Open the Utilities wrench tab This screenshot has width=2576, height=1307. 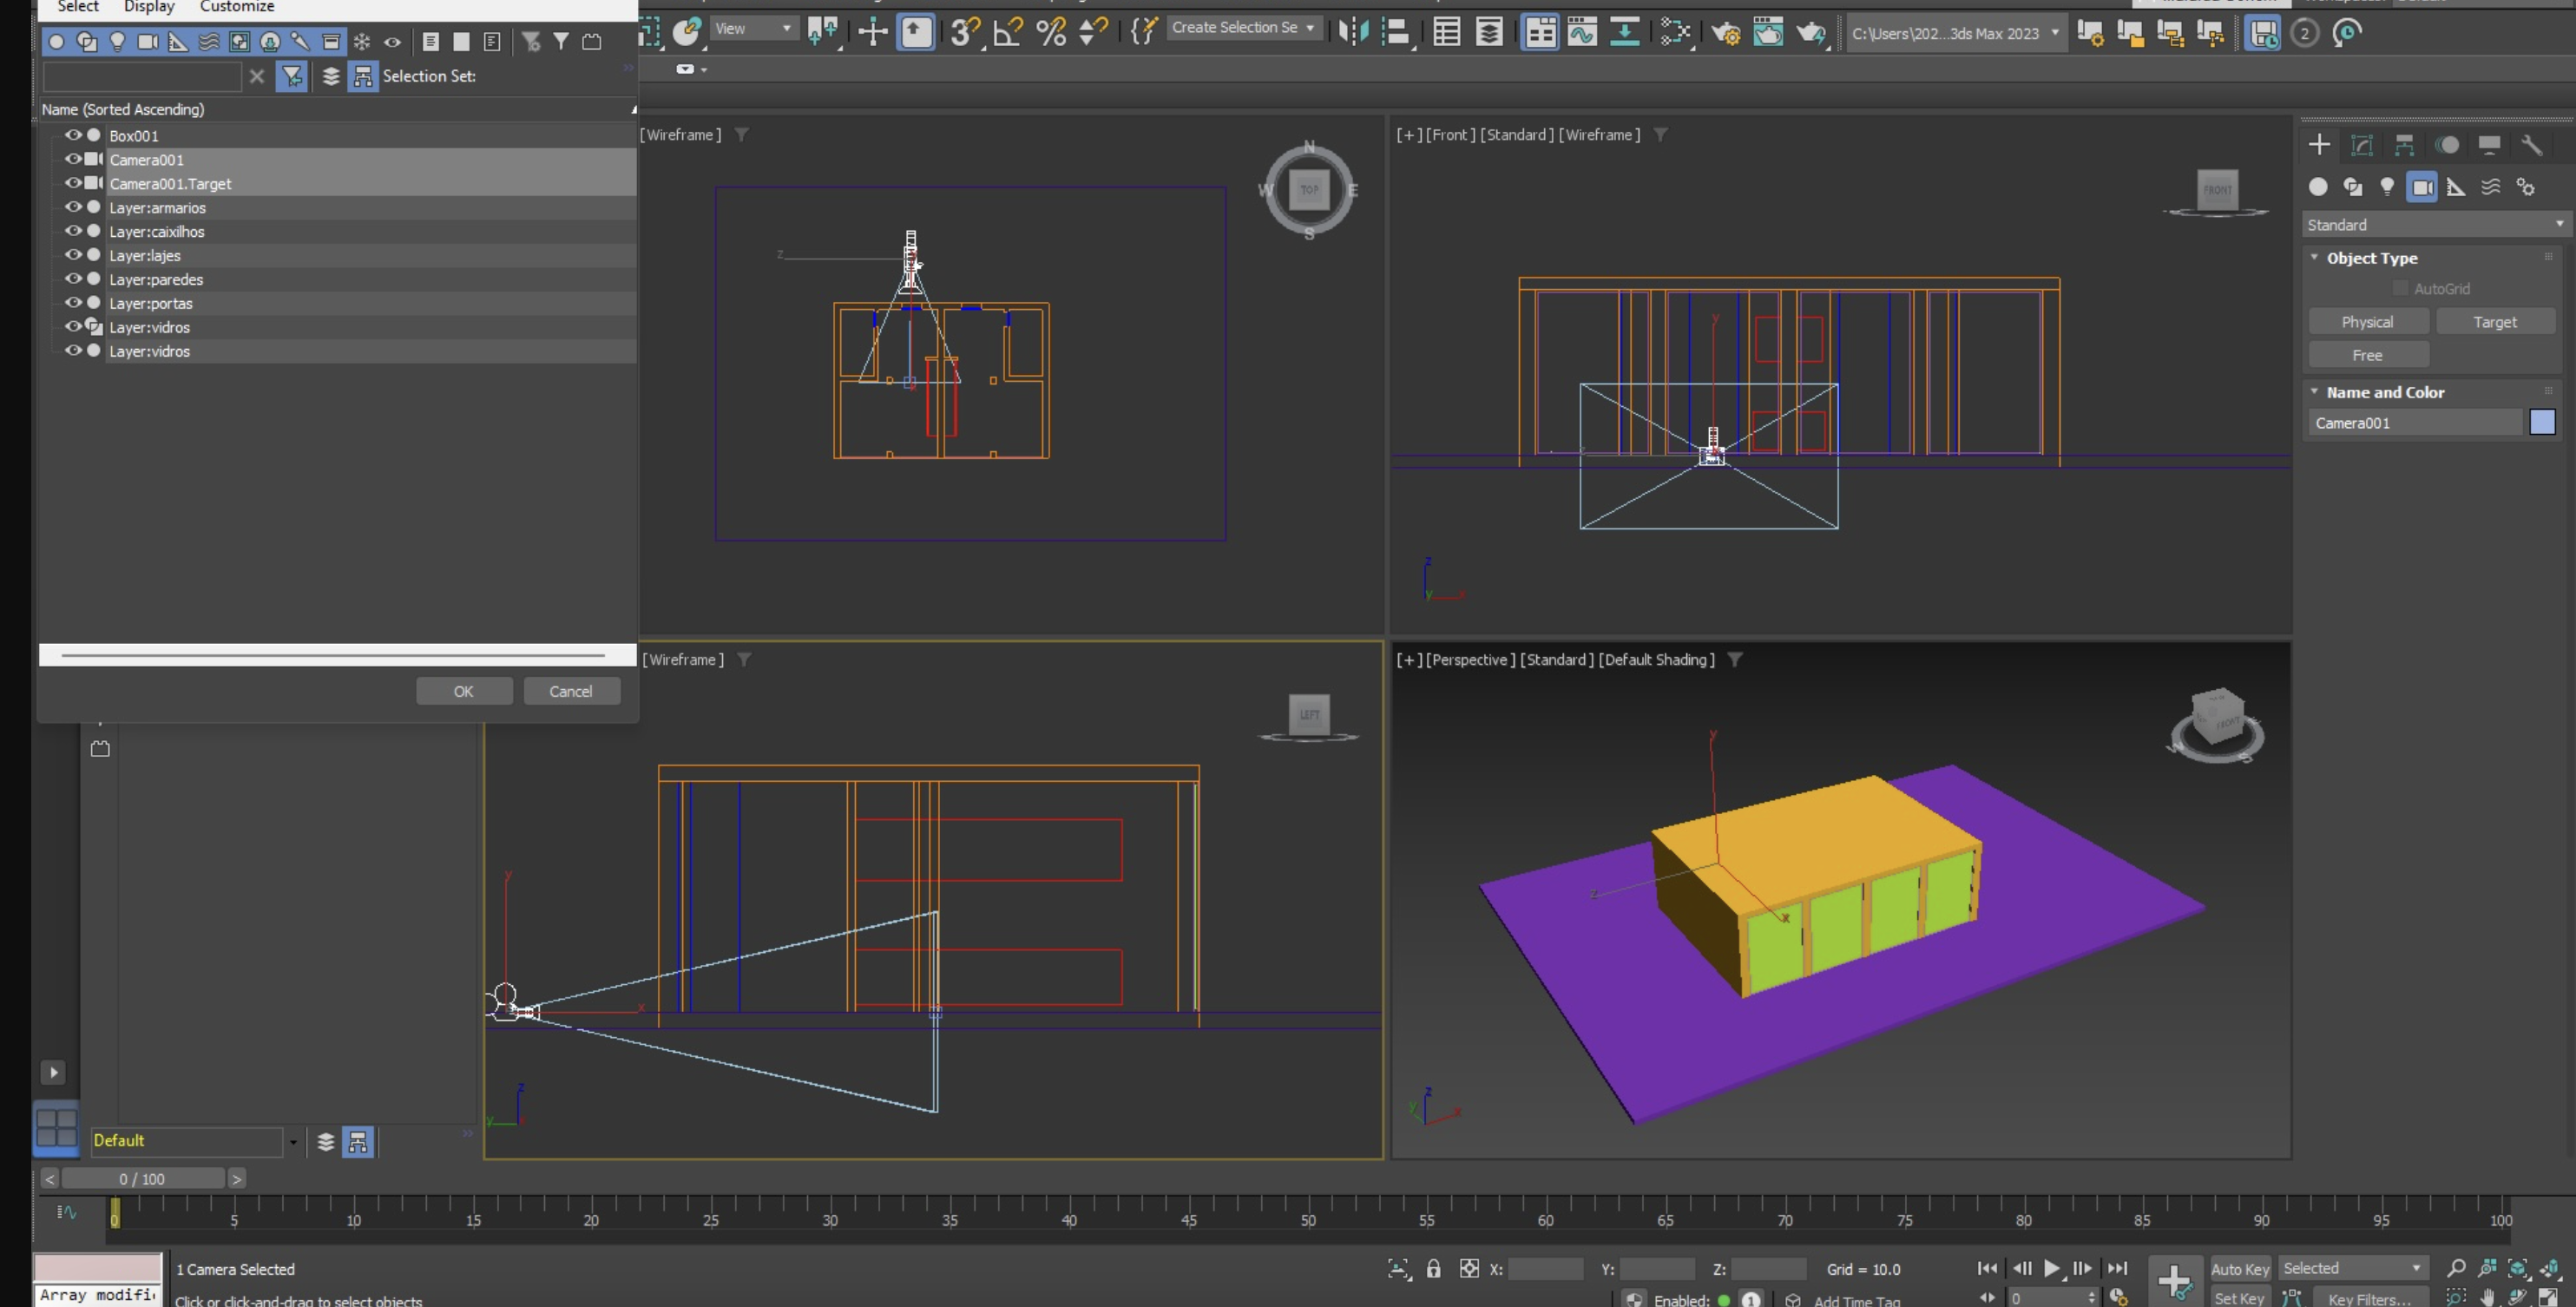click(2531, 145)
